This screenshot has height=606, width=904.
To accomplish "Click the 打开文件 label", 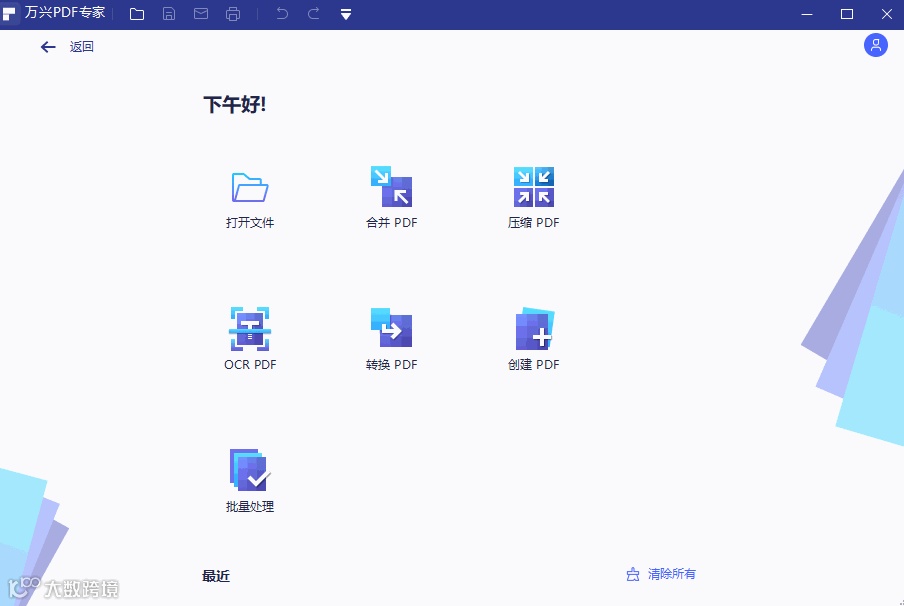I will click(x=250, y=223).
